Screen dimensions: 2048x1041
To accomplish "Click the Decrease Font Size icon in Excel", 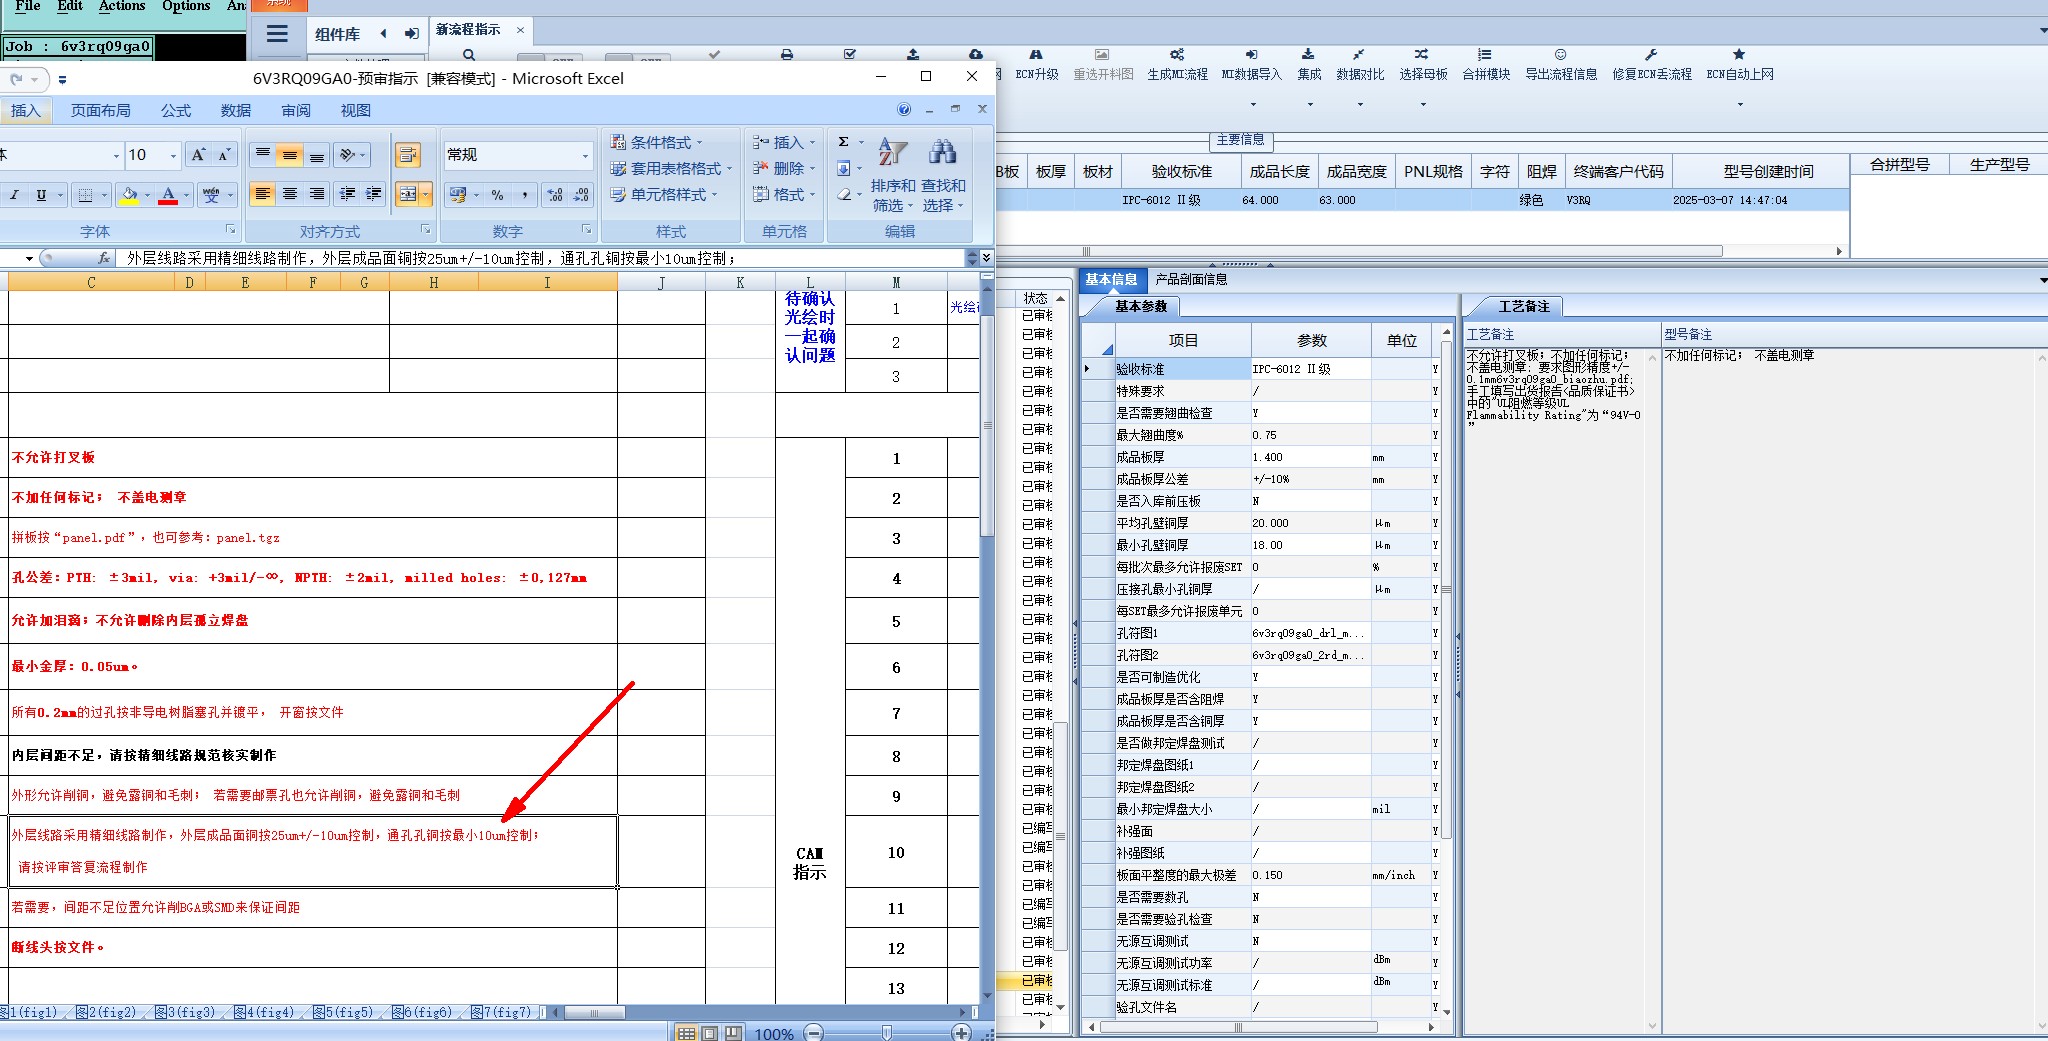I will pos(224,155).
